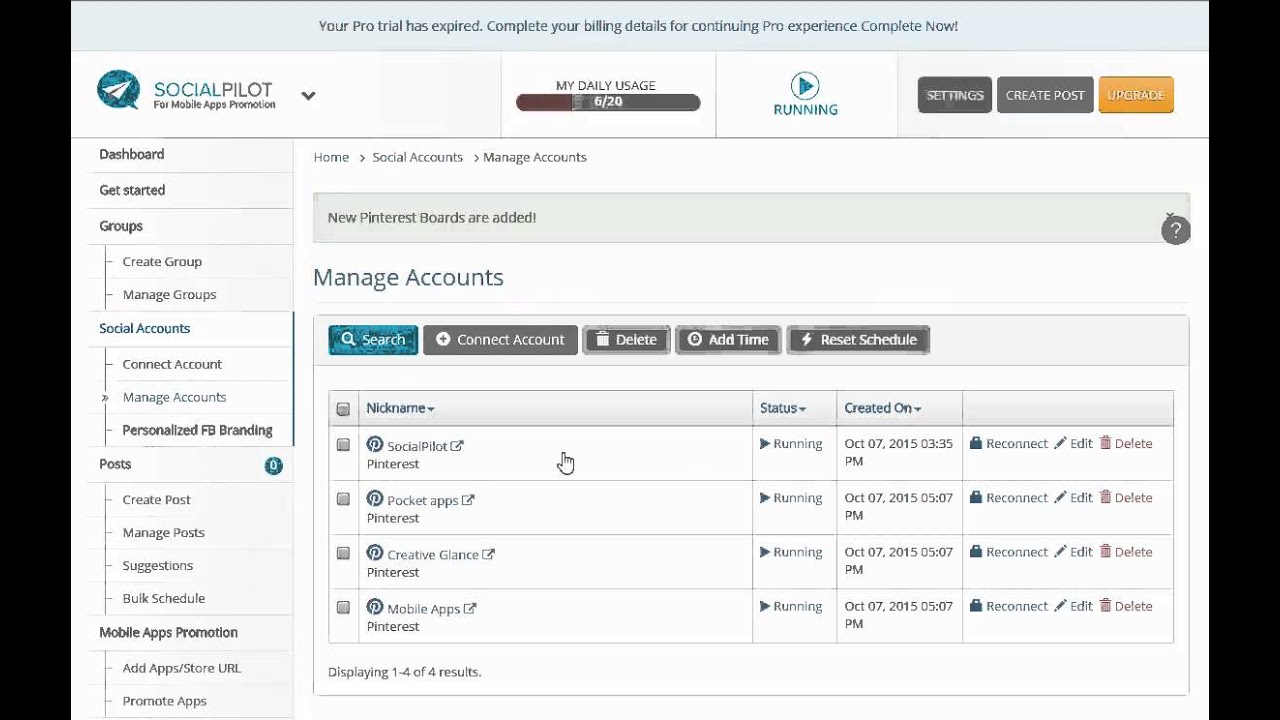This screenshot has width=1280, height=720.
Task: Select Social Accounts in the sidebar
Action: (x=144, y=328)
